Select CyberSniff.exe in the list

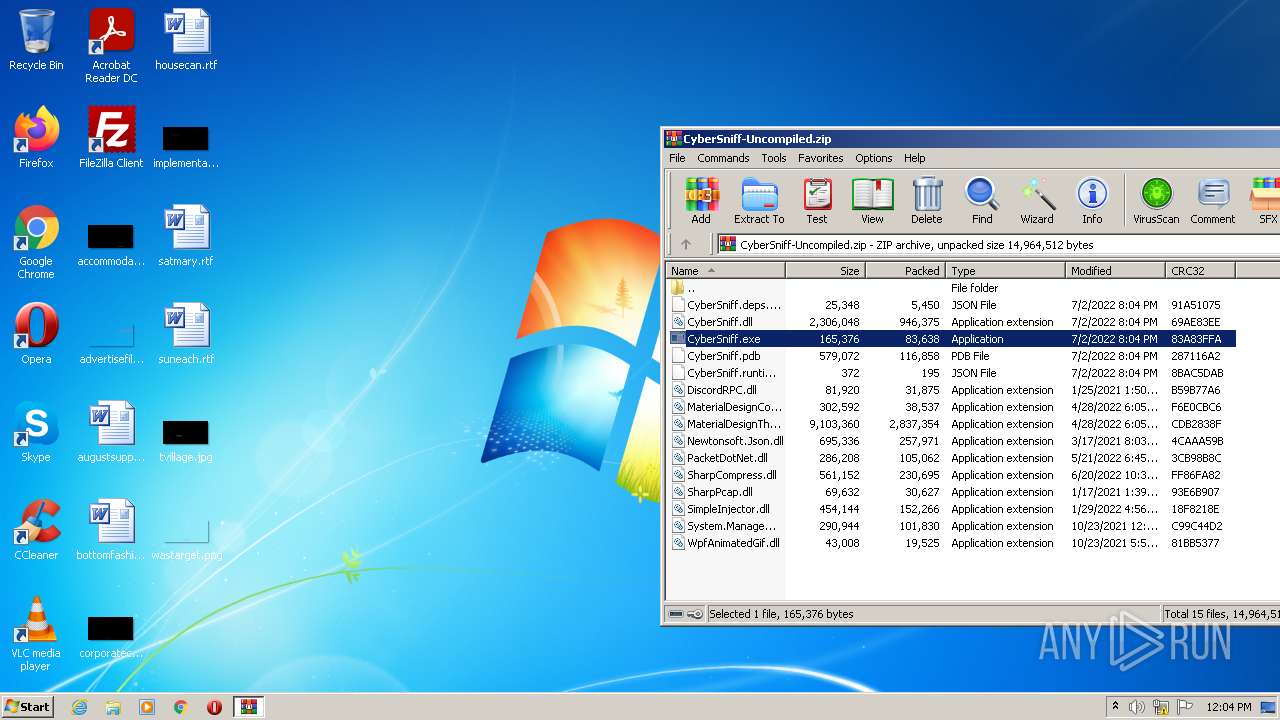coord(952,339)
